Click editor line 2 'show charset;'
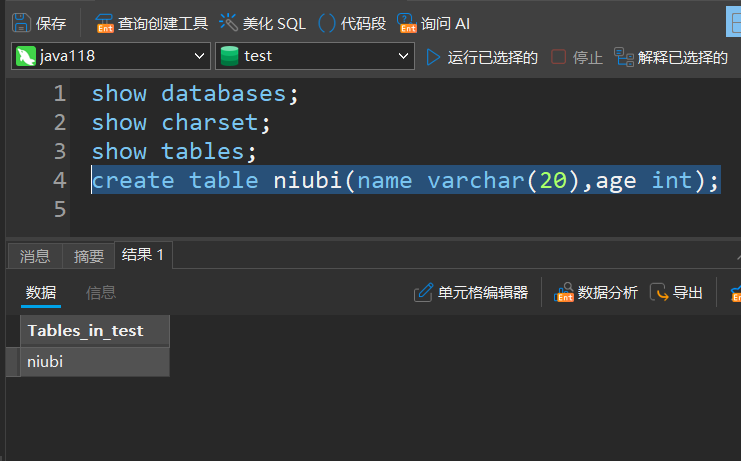The height and width of the screenshot is (461, 741). click(181, 123)
